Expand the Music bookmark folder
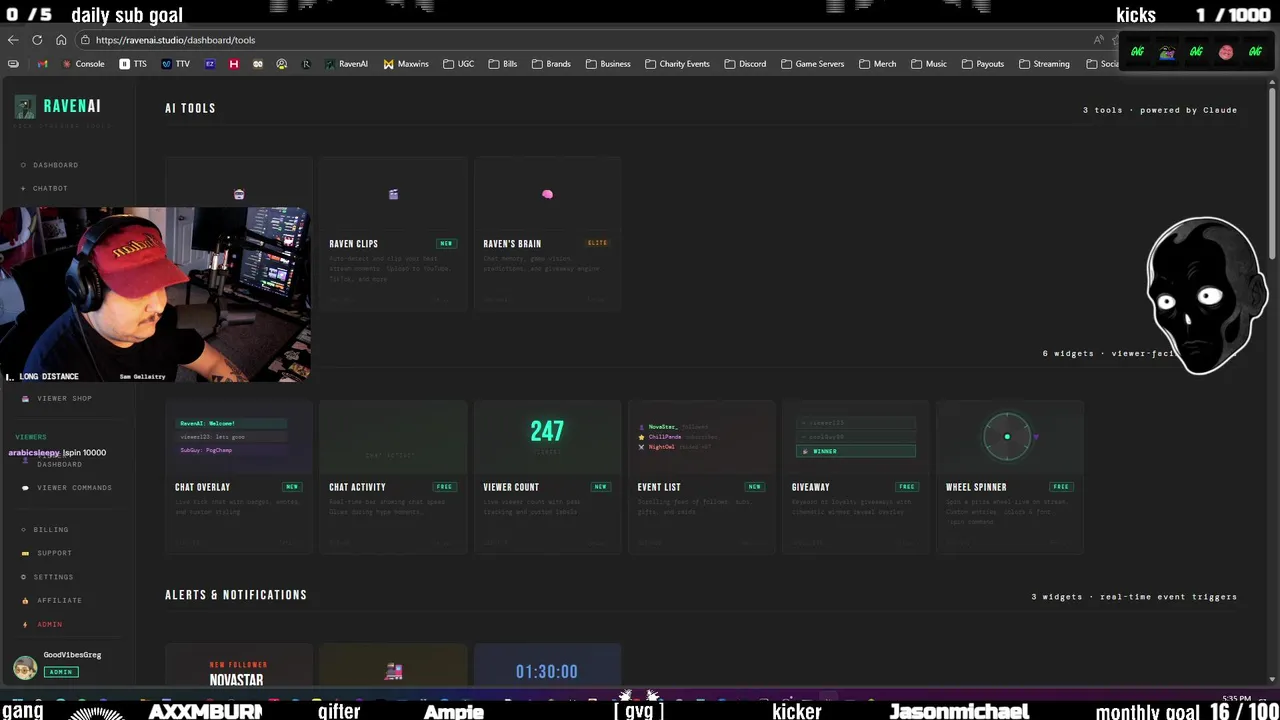Viewport: 1280px width, 720px height. 928,64
